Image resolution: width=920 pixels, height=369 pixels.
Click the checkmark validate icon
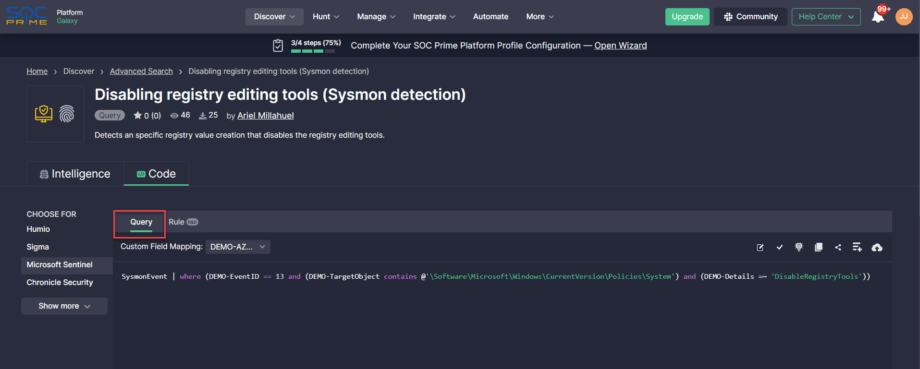coord(780,248)
